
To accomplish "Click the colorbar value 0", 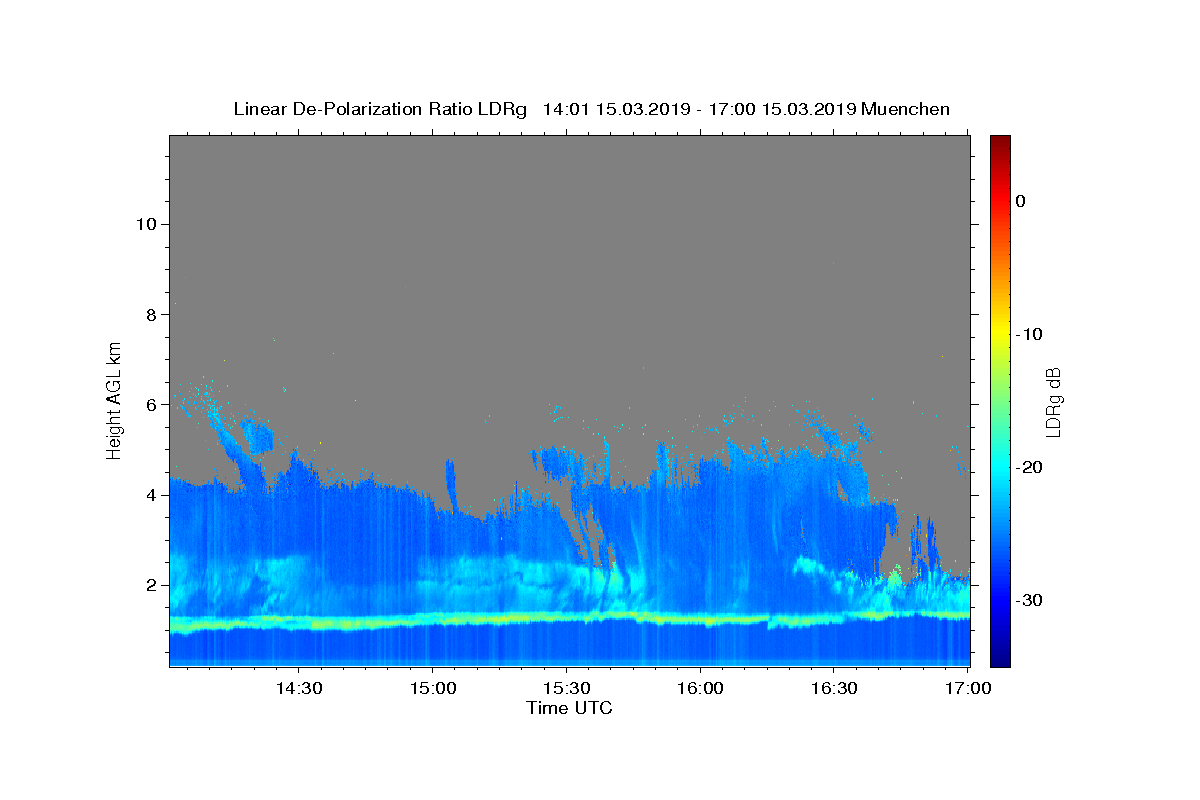I will point(1021,201).
